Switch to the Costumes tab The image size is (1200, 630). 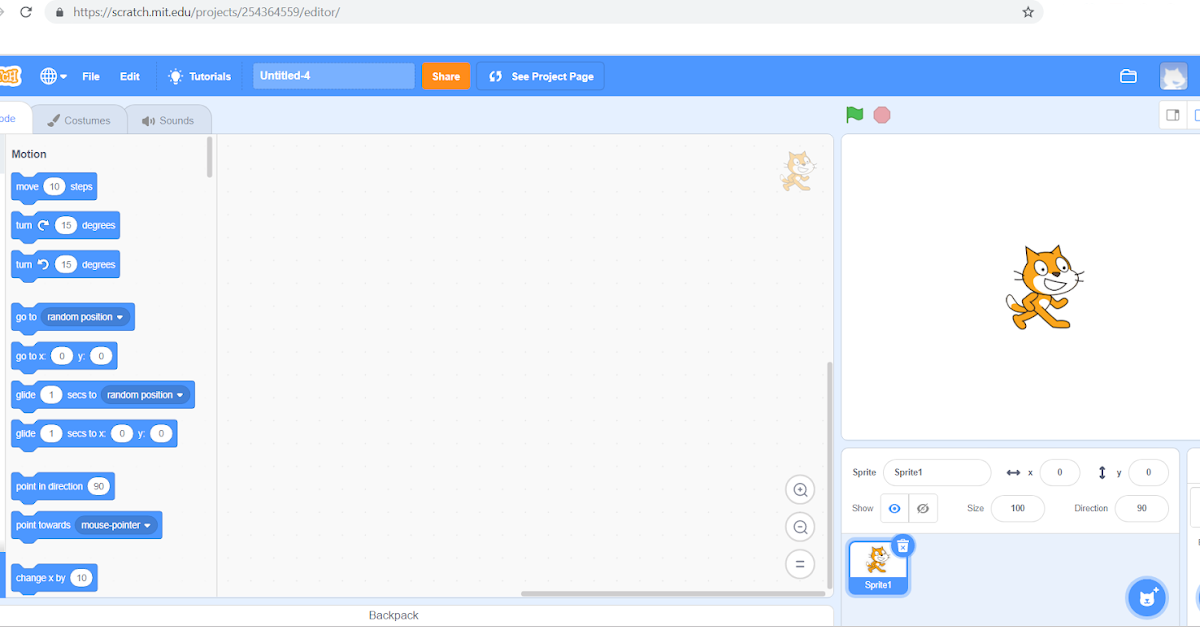coord(80,119)
